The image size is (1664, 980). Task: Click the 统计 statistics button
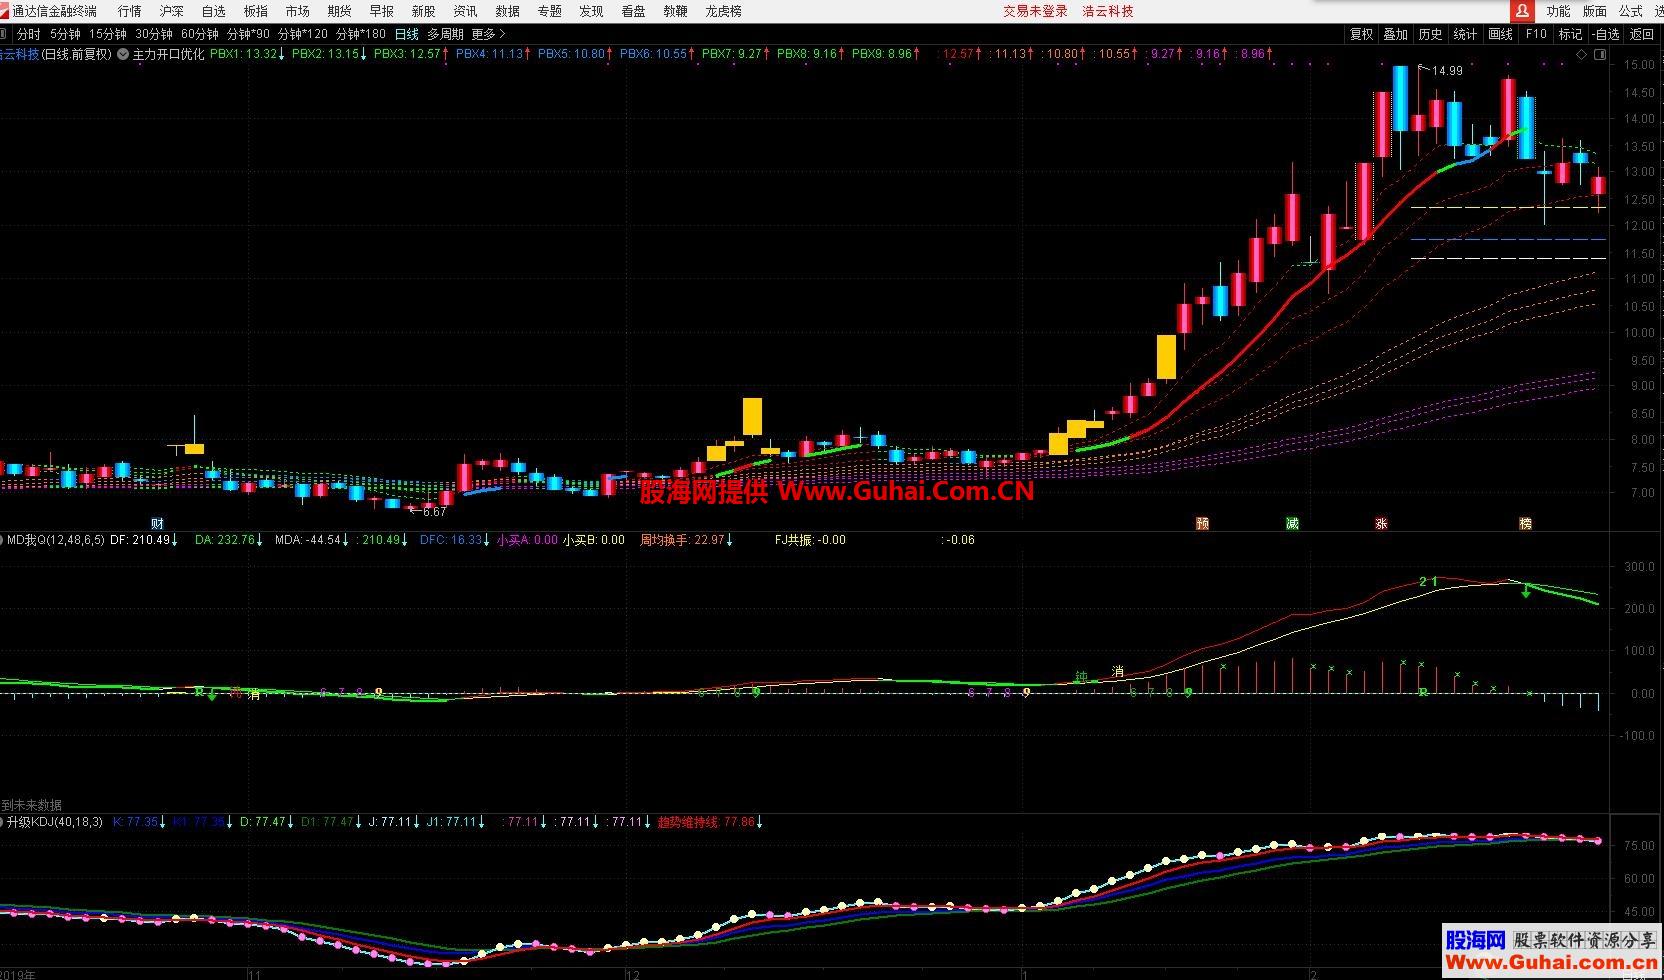(x=1466, y=34)
